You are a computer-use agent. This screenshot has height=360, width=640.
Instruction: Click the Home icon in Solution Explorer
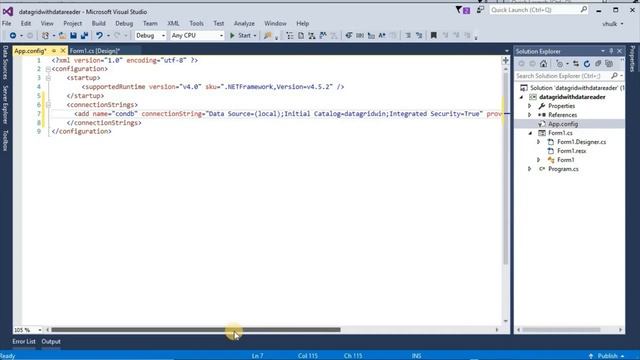543,64
